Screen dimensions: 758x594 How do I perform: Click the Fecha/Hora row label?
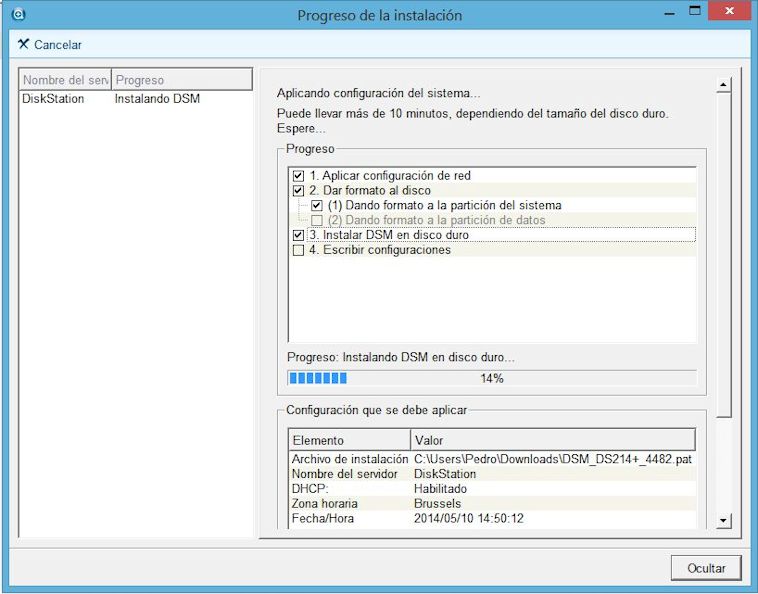pyautogui.click(x=322, y=519)
